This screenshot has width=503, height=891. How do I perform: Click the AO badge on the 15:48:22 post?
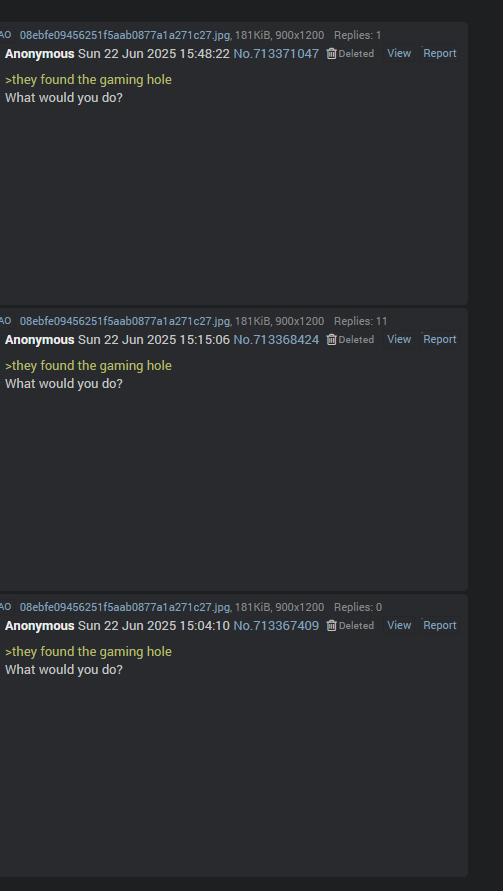(6, 35)
